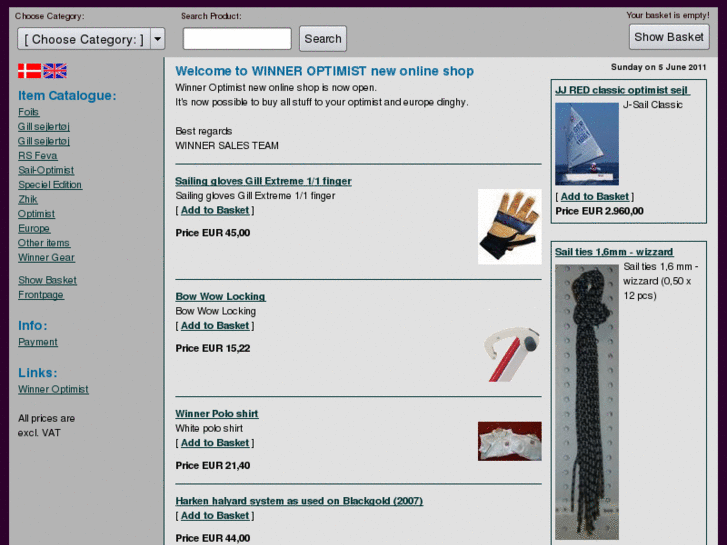
Task: Open Sail ties 1,6mm - wizzard title
Action: (x=614, y=252)
